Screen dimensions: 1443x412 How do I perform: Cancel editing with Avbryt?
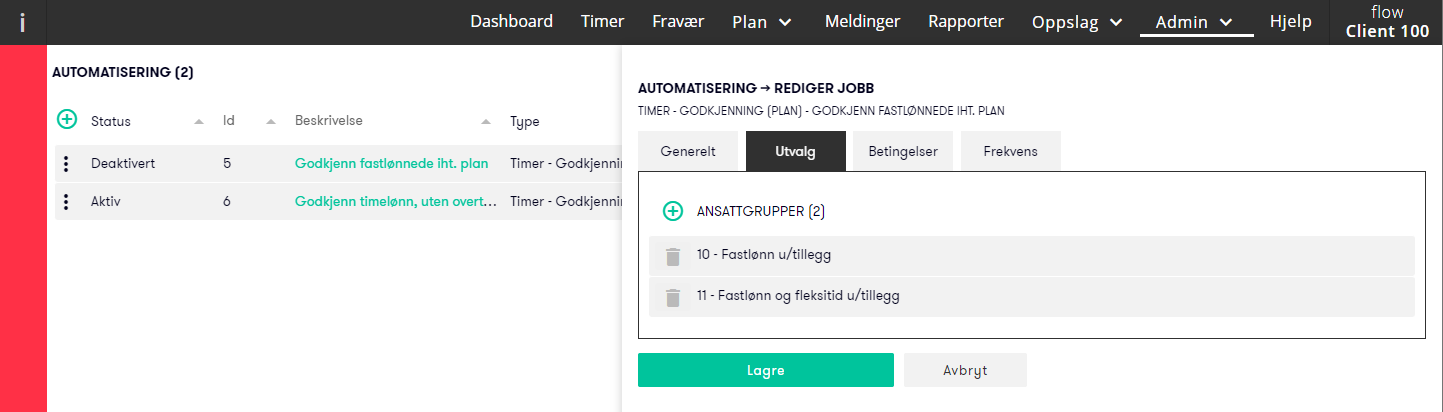point(965,370)
